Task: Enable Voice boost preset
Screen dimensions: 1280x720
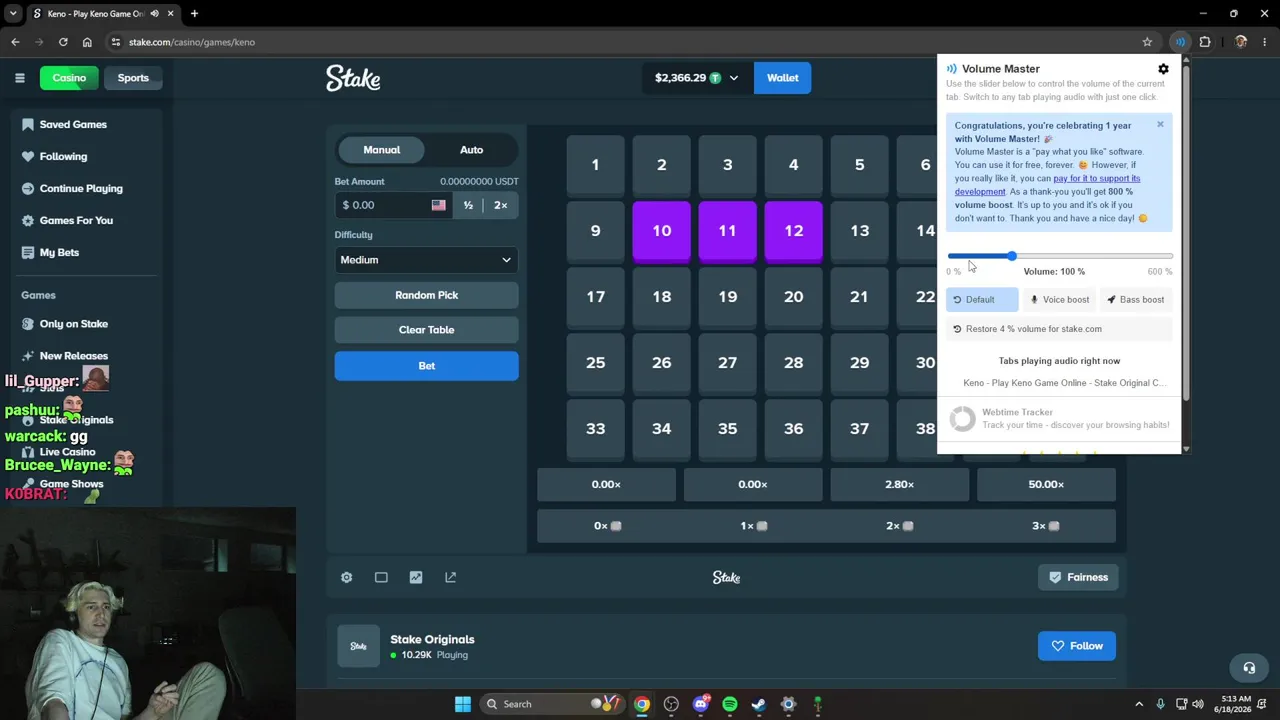Action: click(1060, 300)
